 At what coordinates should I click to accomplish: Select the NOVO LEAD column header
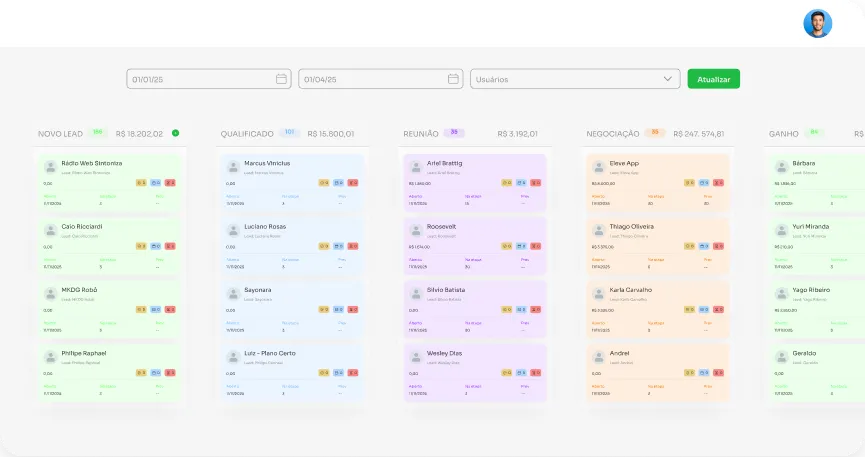tap(60, 133)
